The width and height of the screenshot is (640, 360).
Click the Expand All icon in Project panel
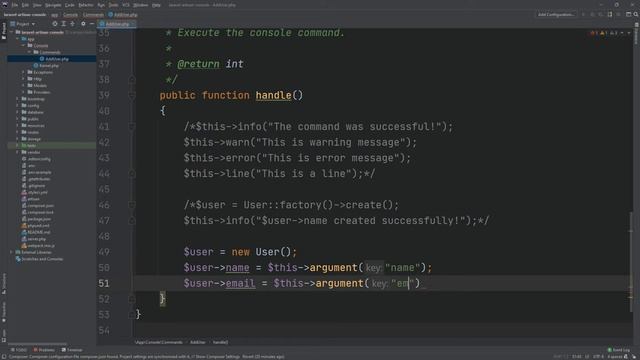[64, 24]
